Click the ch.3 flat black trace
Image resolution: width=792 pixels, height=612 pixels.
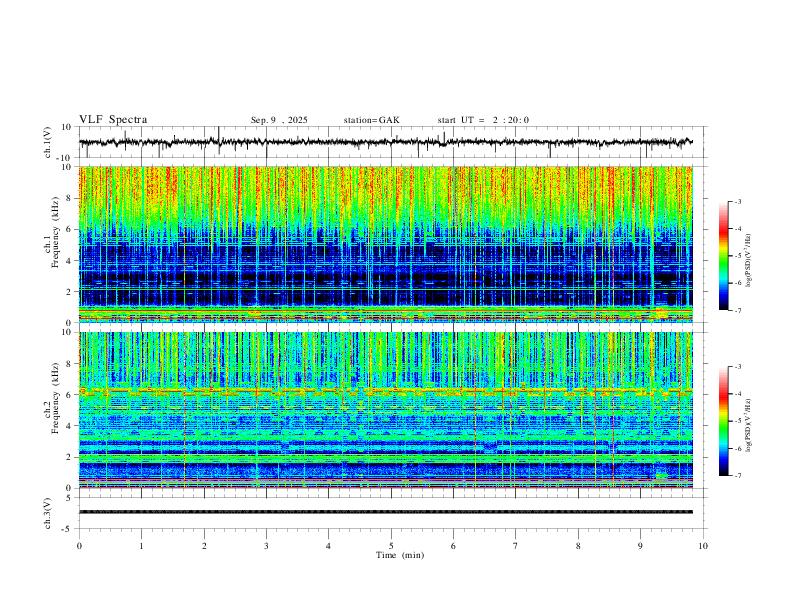tap(386, 512)
